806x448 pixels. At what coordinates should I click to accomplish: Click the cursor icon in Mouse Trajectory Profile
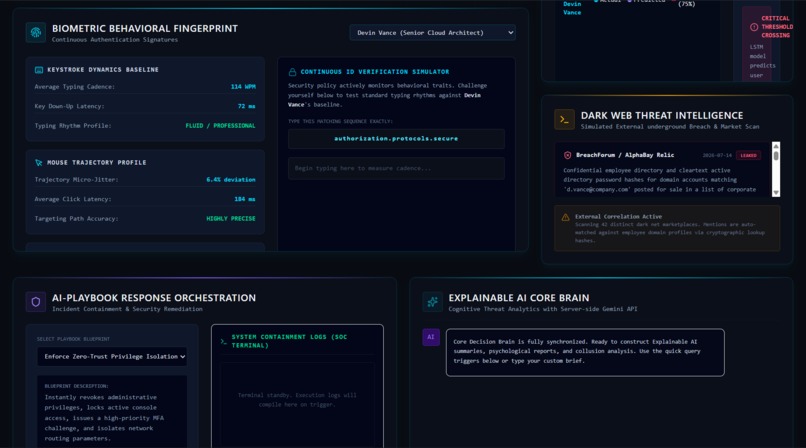point(39,162)
